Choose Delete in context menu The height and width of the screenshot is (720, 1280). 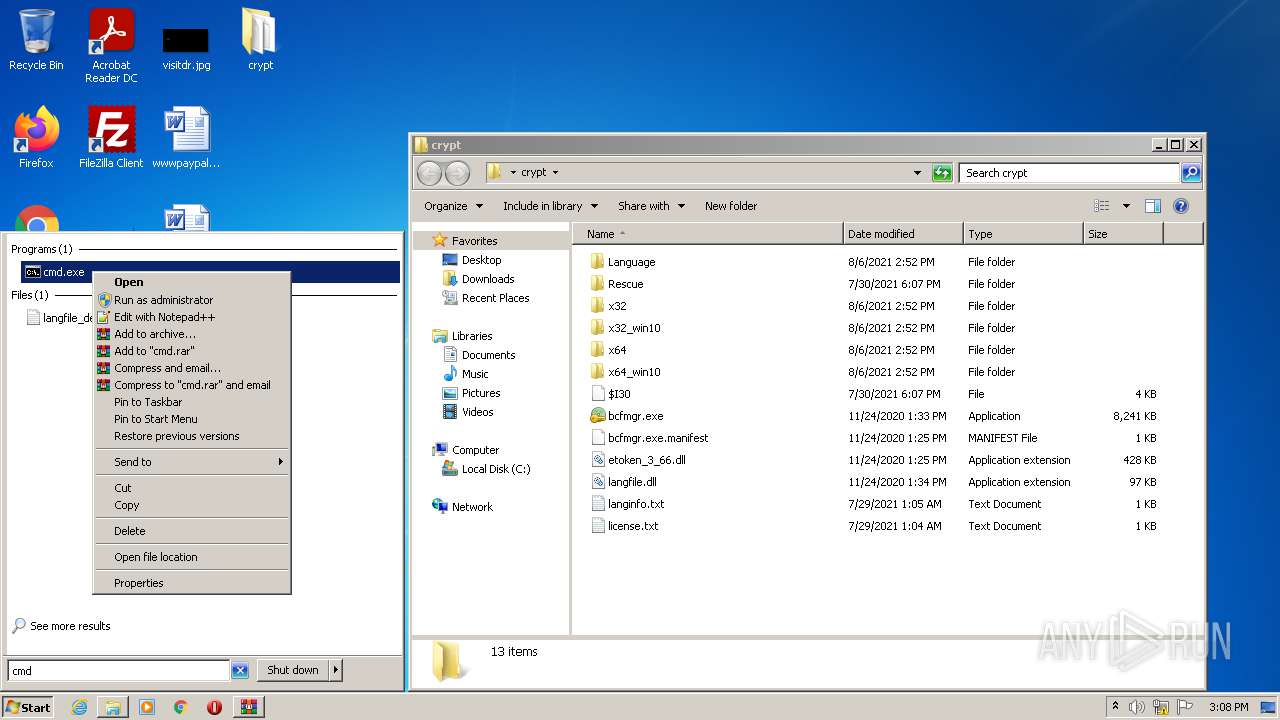coord(191,531)
